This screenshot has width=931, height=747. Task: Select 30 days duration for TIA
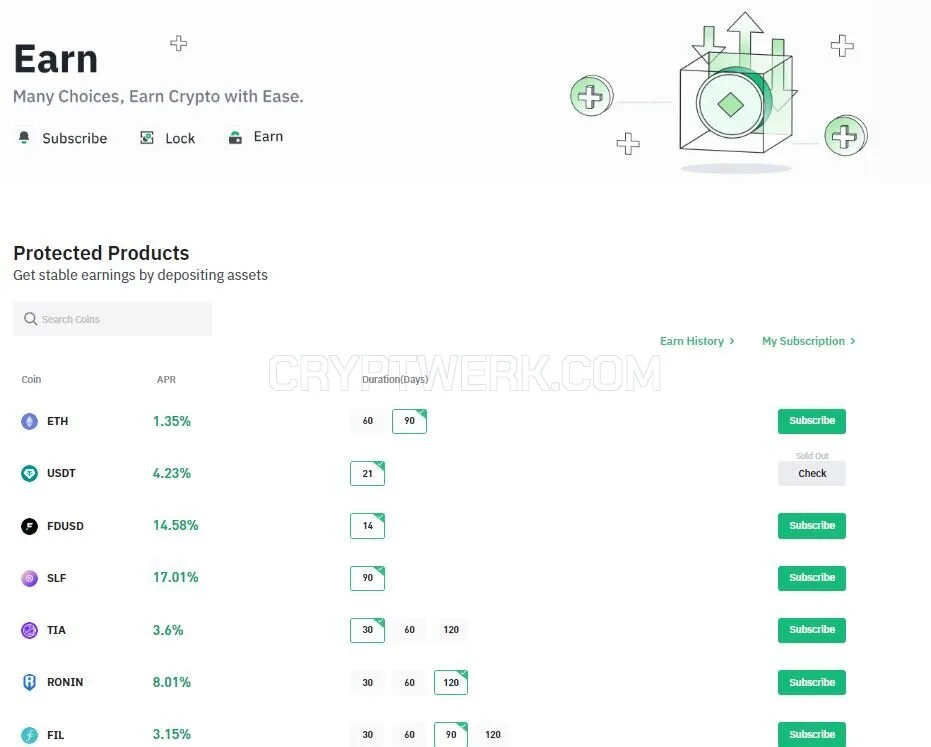368,630
